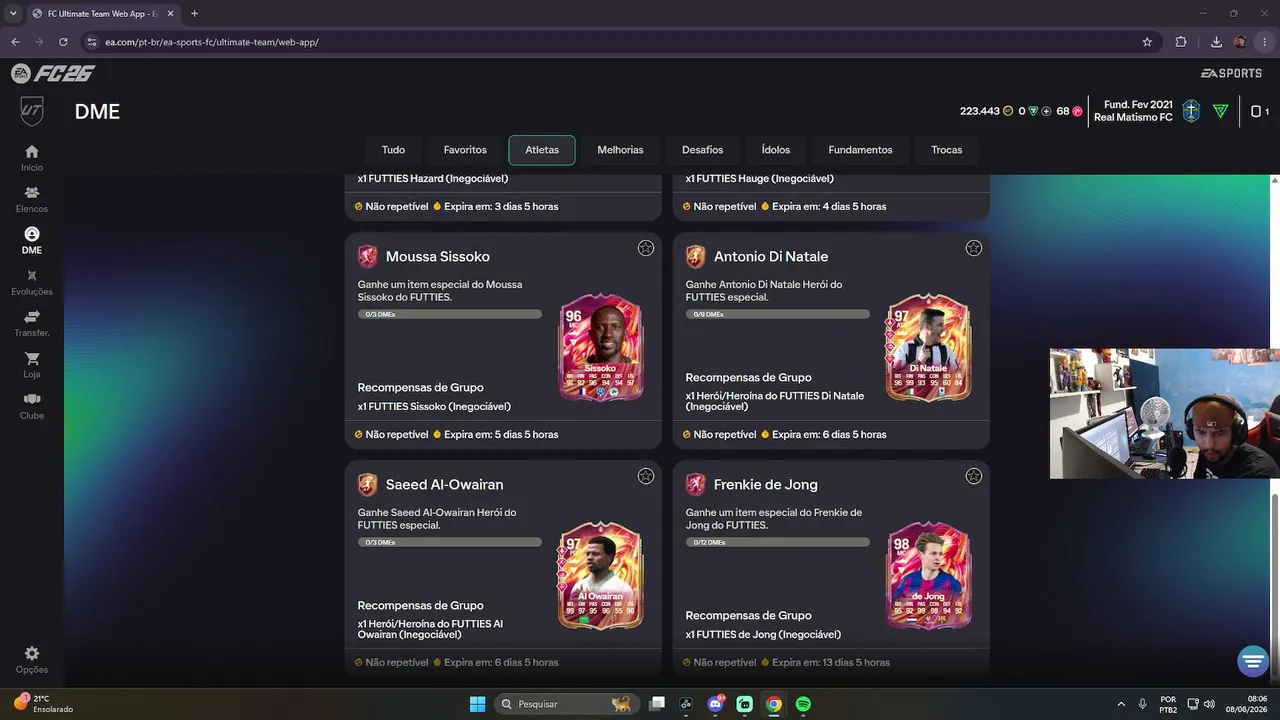Reload the page in the browser
The height and width of the screenshot is (720, 1280).
63,42
